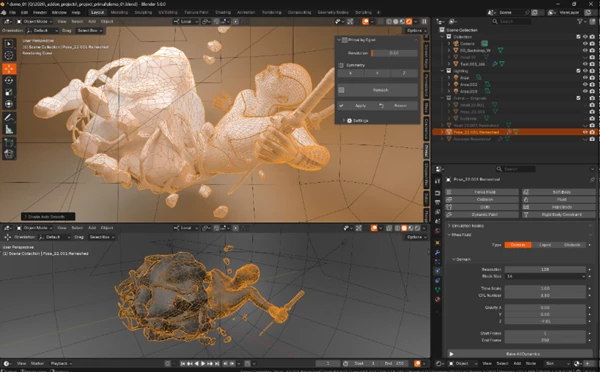Switch to the Modeling workspace tab
600x372 pixels.
point(119,13)
